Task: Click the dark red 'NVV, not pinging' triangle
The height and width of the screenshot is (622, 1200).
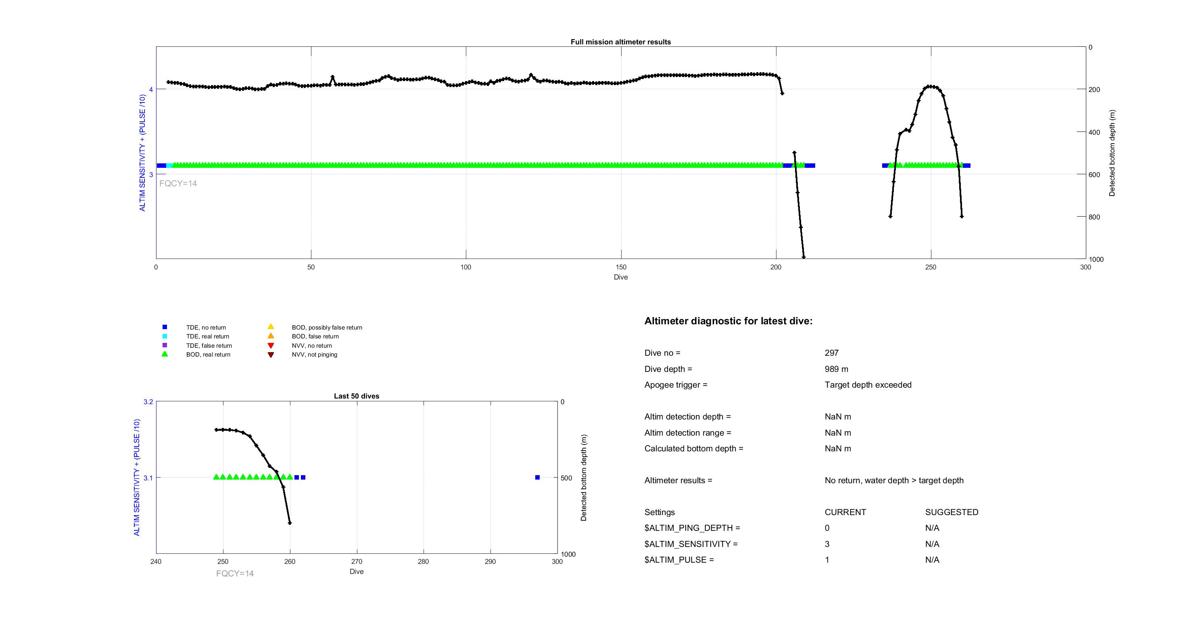Action: pos(270,354)
